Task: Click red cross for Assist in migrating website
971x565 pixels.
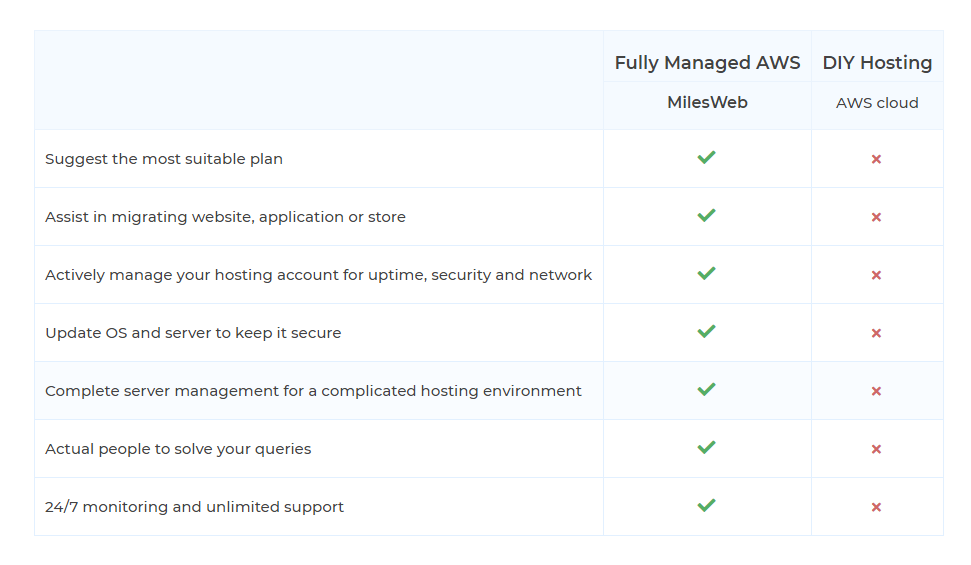Action: (x=876, y=217)
